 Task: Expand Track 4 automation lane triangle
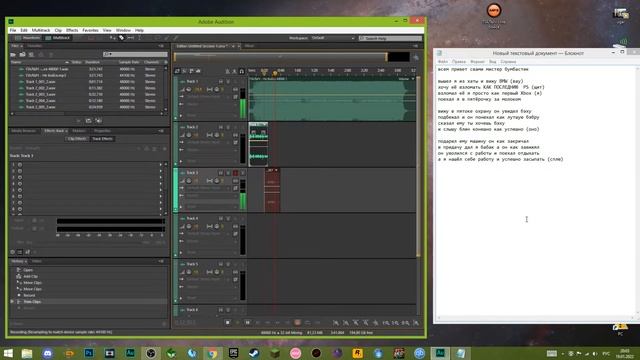181,253
